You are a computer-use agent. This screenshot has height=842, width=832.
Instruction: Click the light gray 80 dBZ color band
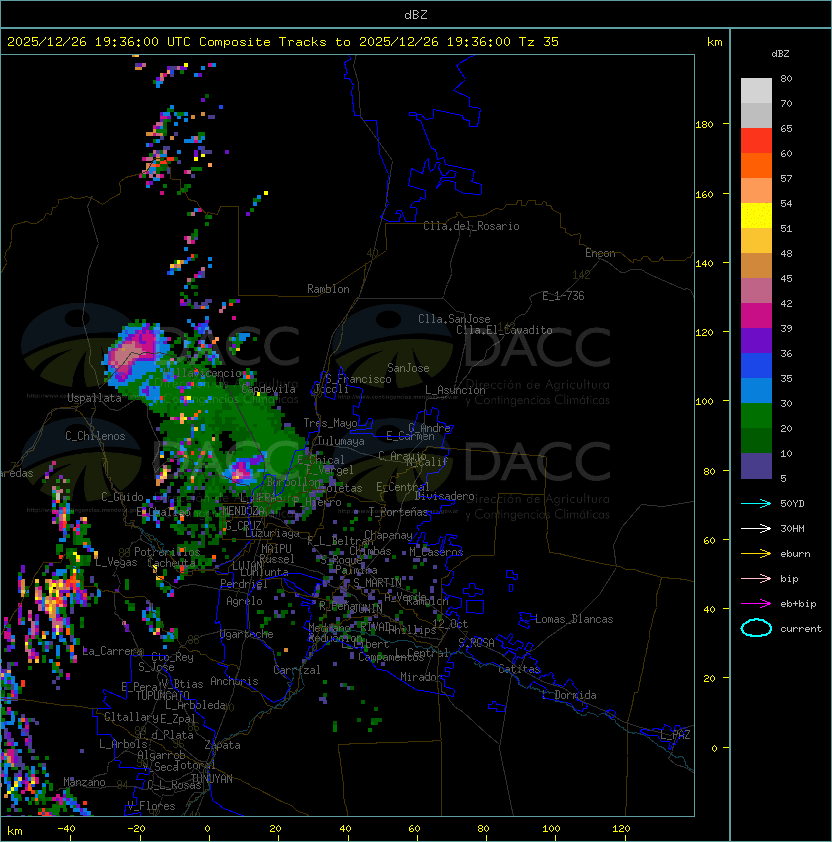click(x=756, y=91)
